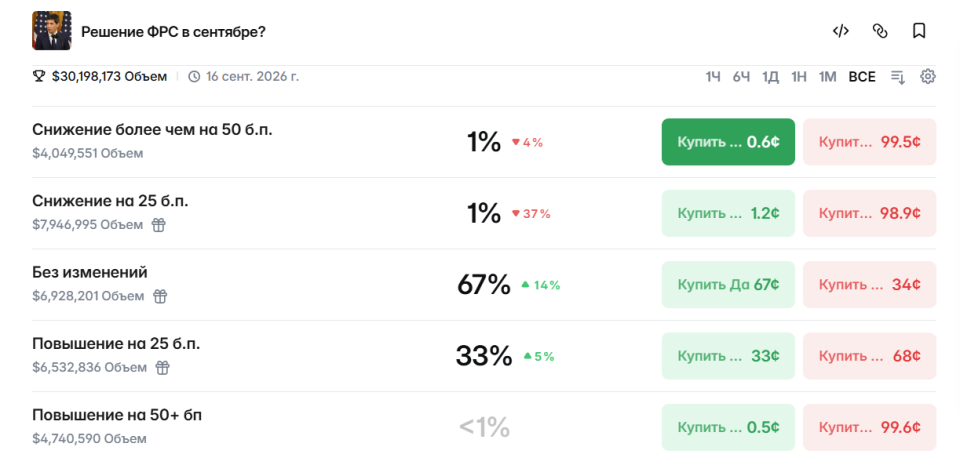Open the embed code icon
This screenshot has width=960, height=465.
pos(841,31)
